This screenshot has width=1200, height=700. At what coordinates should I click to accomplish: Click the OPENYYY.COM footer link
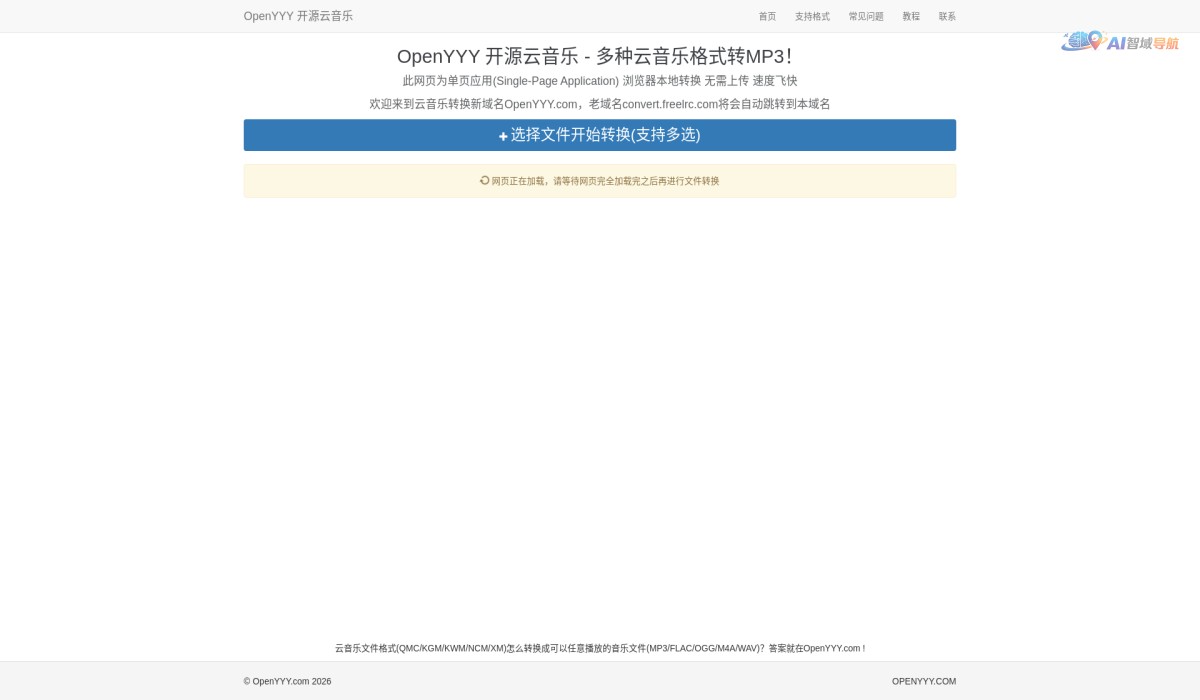pos(923,681)
